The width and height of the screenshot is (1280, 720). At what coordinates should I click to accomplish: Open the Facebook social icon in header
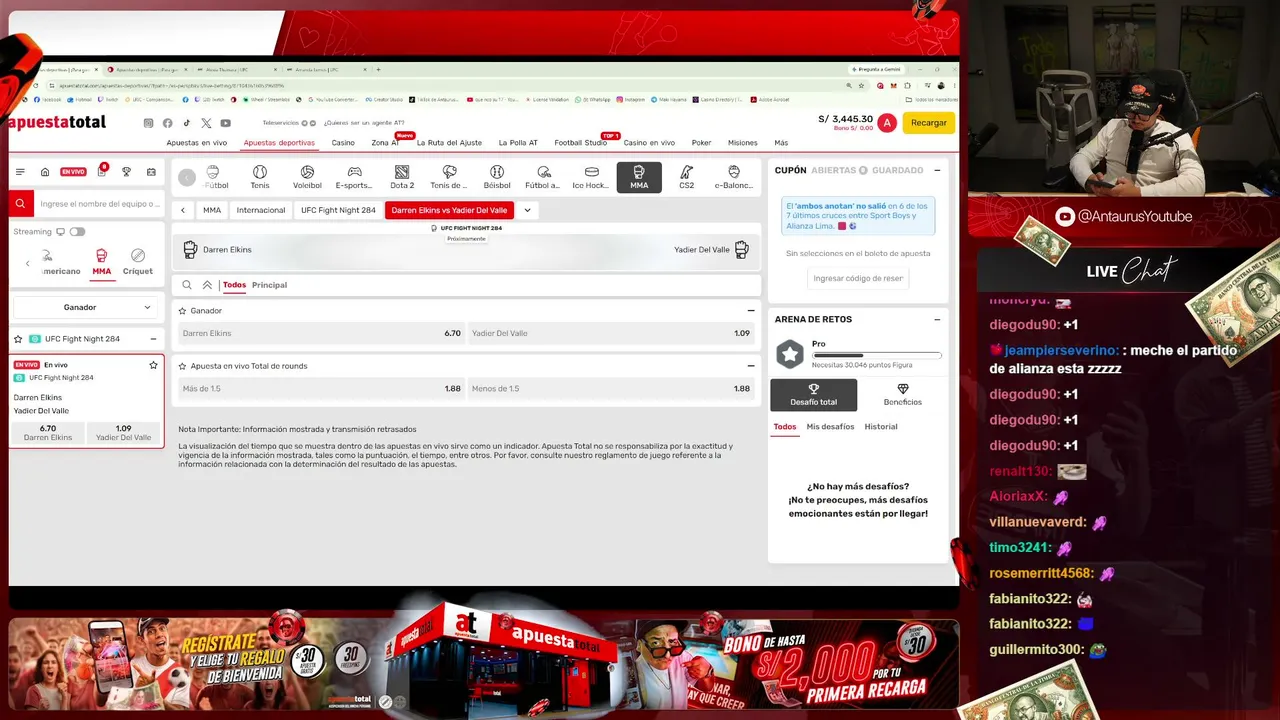167,123
